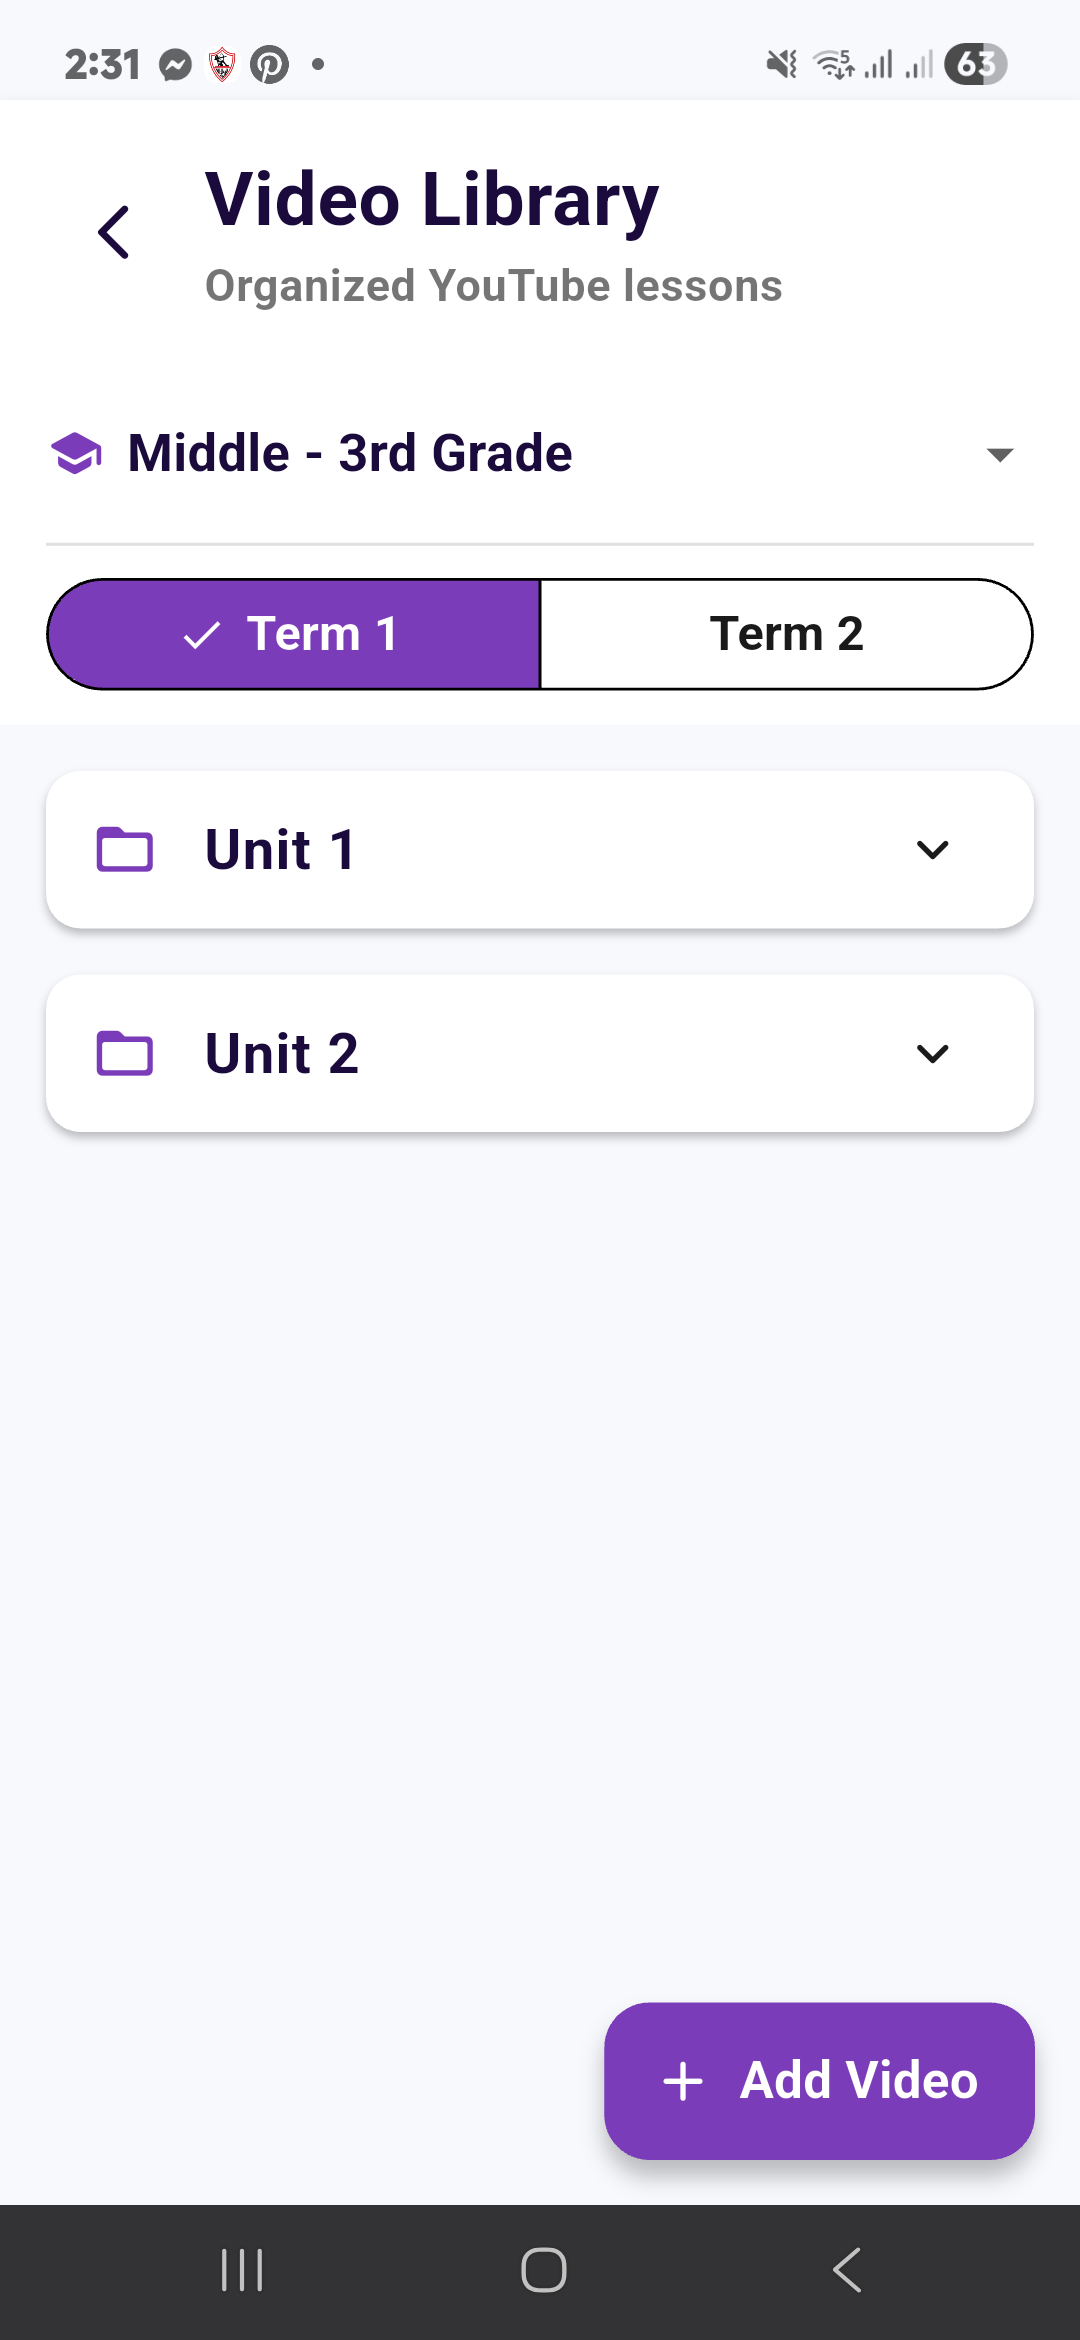This screenshot has width=1080, height=2340.
Task: Expand Unit 2 with its chevron
Action: 932,1054
